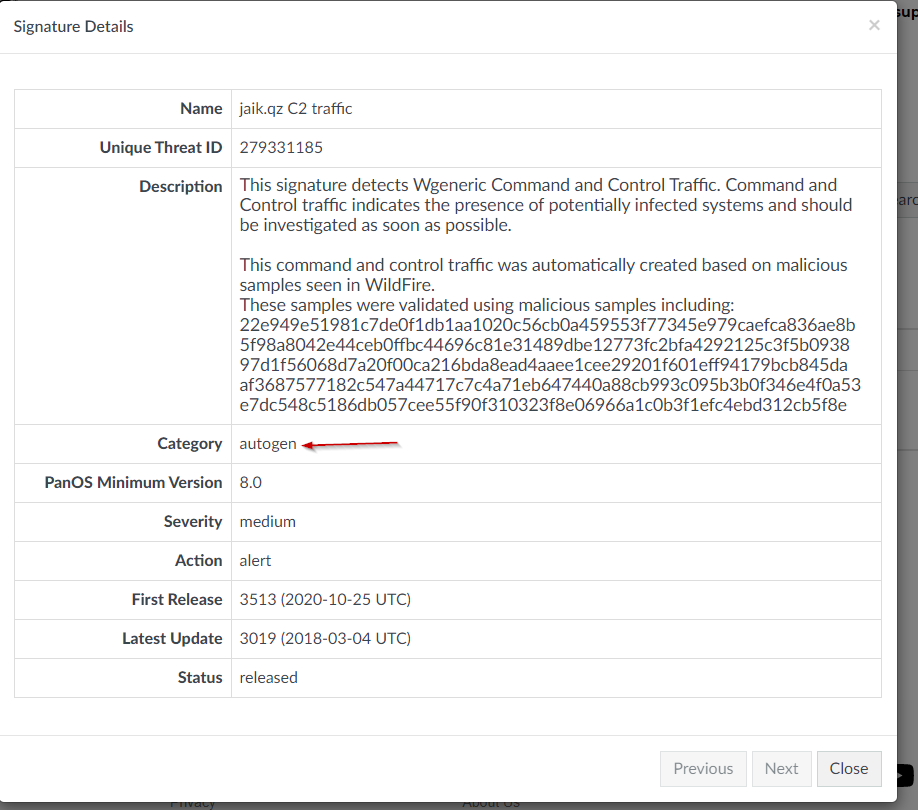Select the Unique Threat ID value 279331185
This screenshot has height=810, width=918.
pos(281,148)
